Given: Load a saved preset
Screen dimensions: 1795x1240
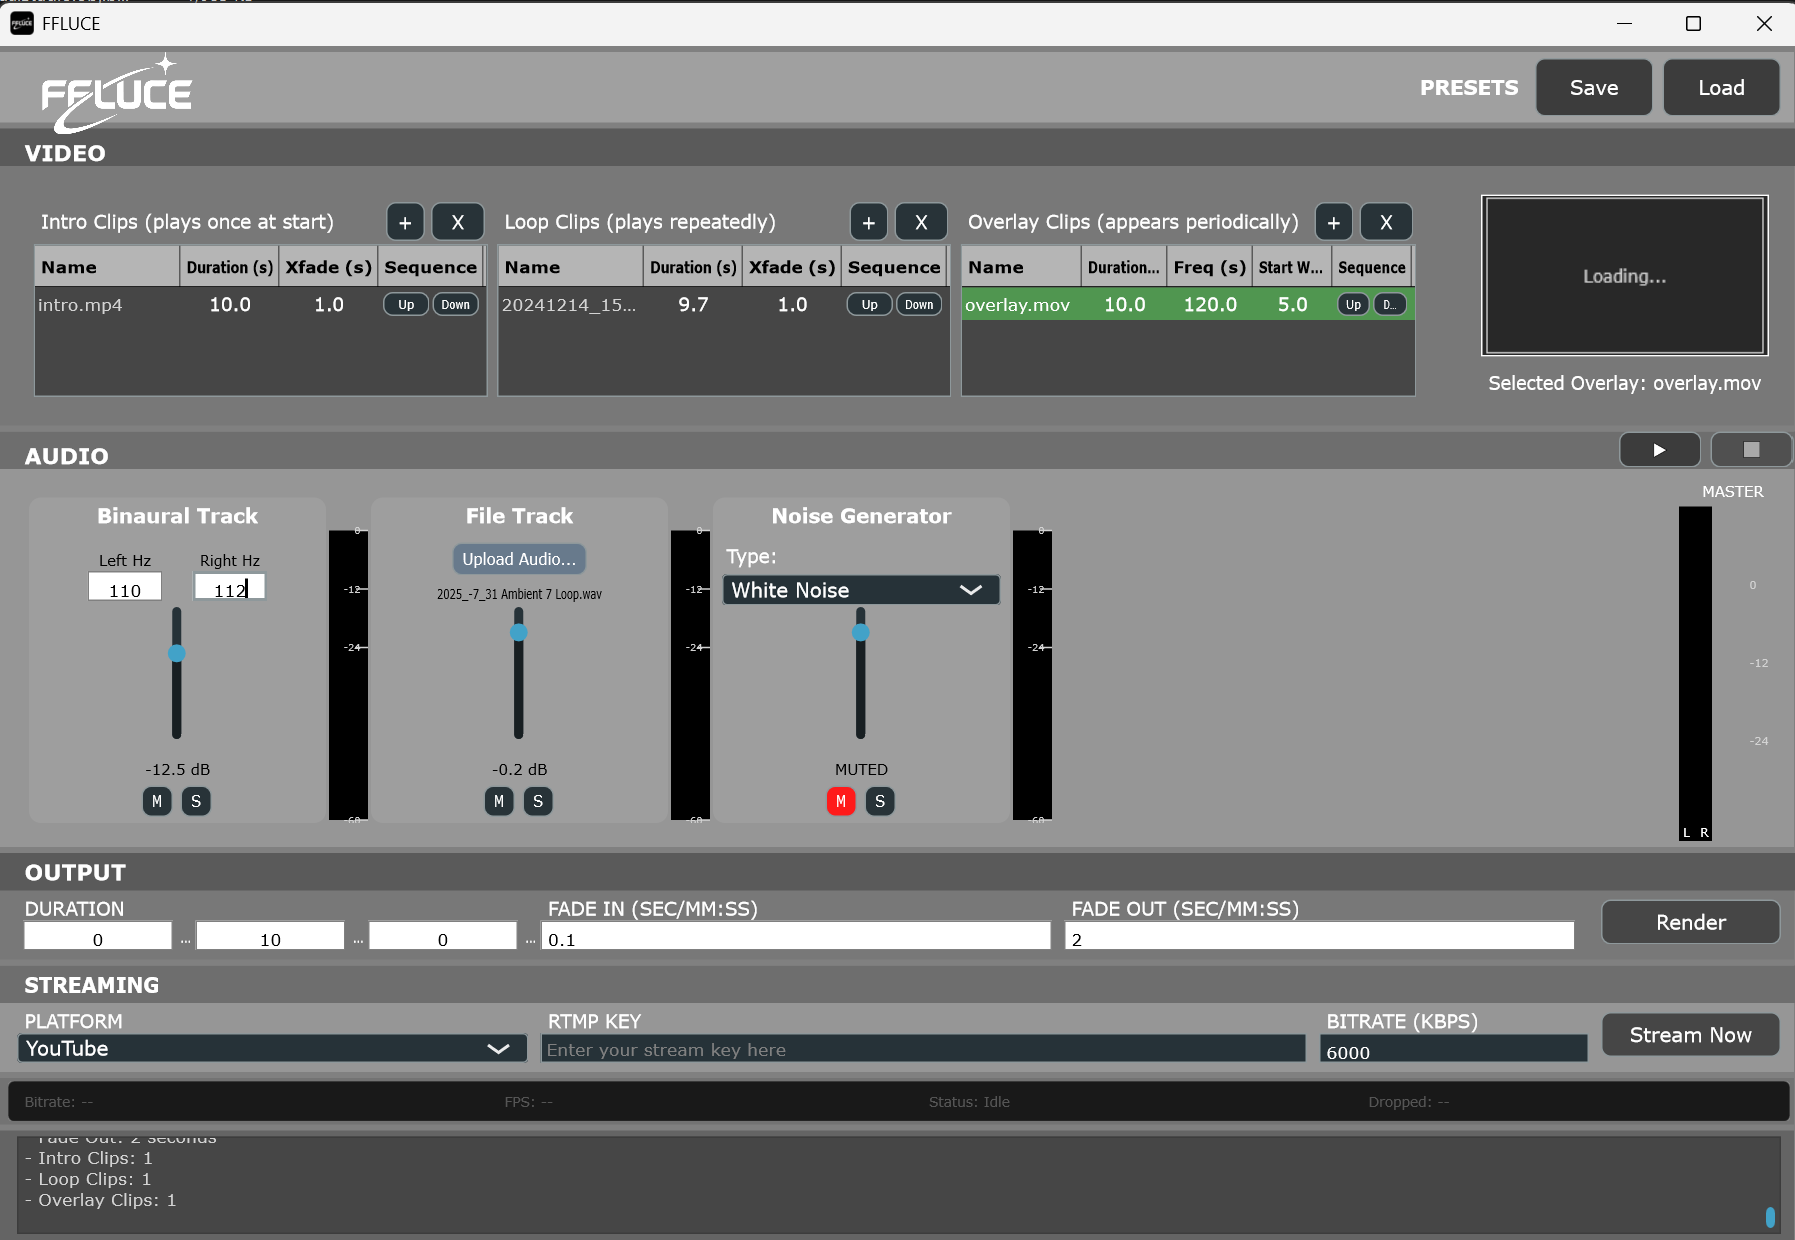Looking at the screenshot, I should click(x=1721, y=87).
